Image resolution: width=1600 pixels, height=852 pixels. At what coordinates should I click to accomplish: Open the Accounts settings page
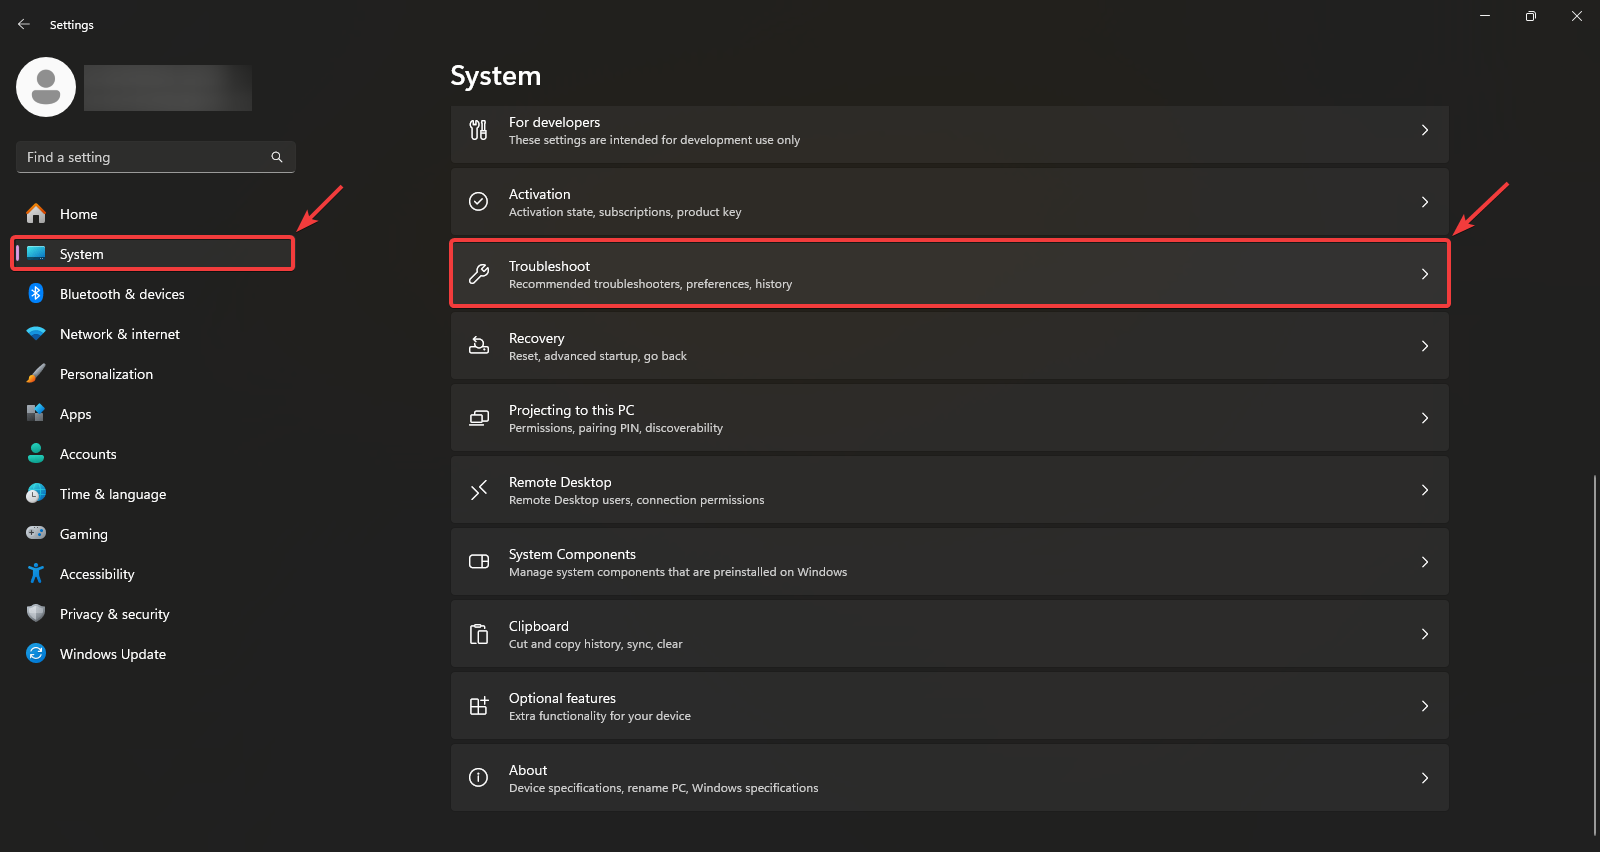(88, 454)
